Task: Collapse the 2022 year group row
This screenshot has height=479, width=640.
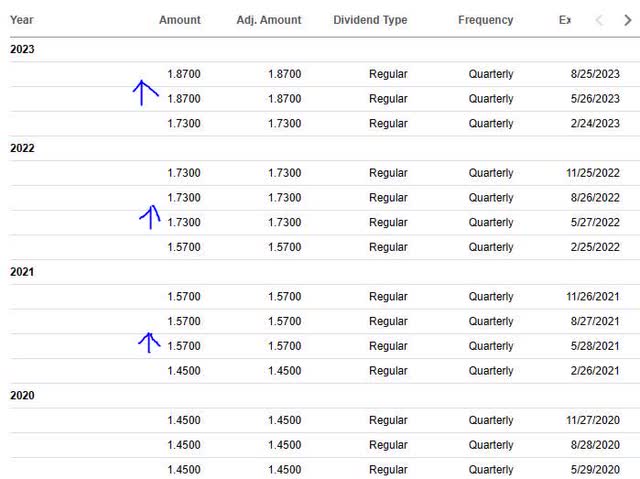Action: coord(22,148)
